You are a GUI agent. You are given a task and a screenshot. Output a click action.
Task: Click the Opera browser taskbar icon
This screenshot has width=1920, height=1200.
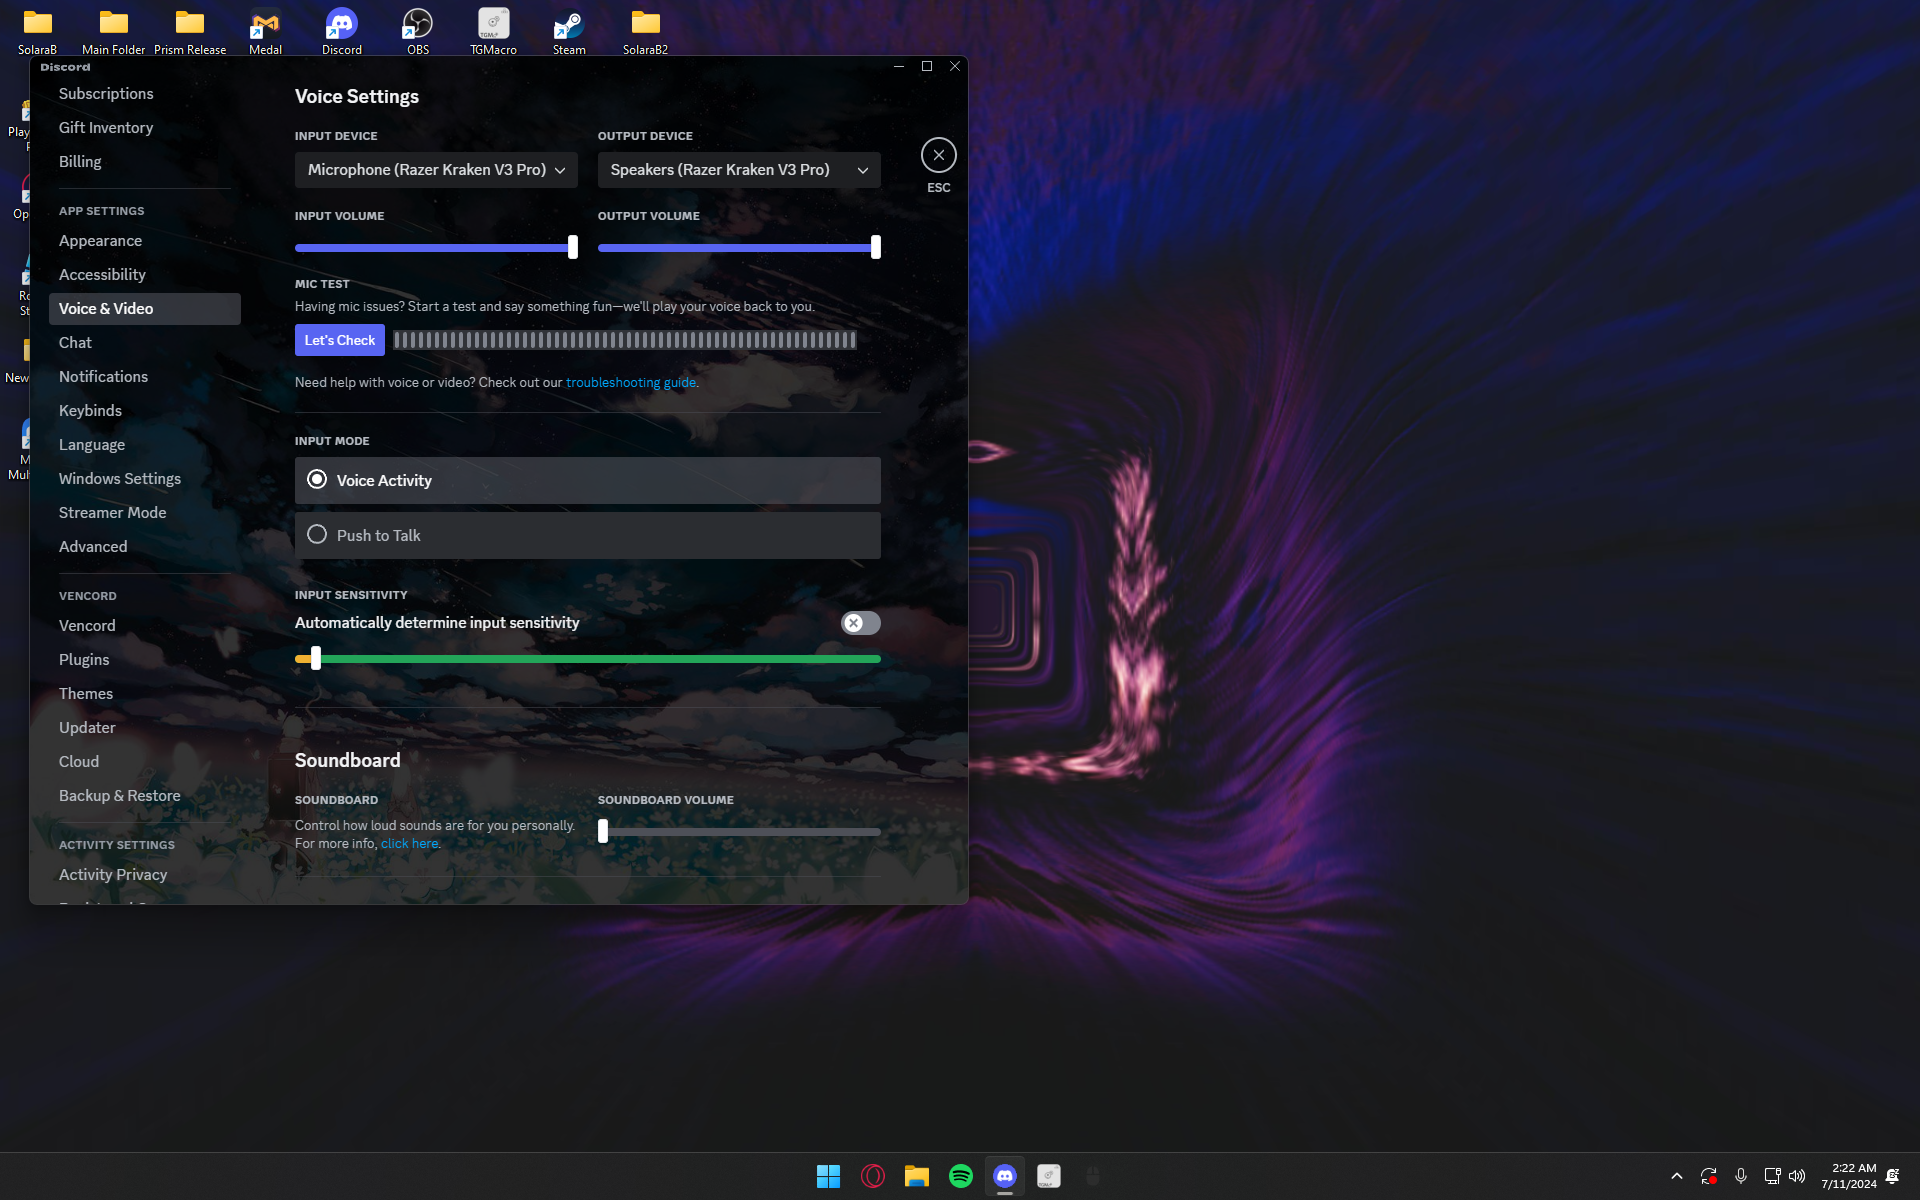coord(872,1176)
